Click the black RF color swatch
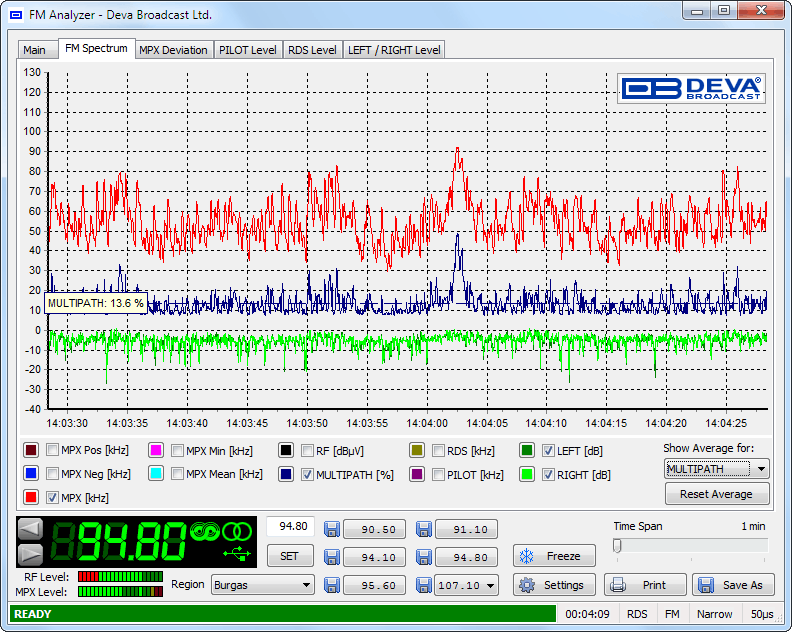The width and height of the screenshot is (792, 632). (x=286, y=450)
